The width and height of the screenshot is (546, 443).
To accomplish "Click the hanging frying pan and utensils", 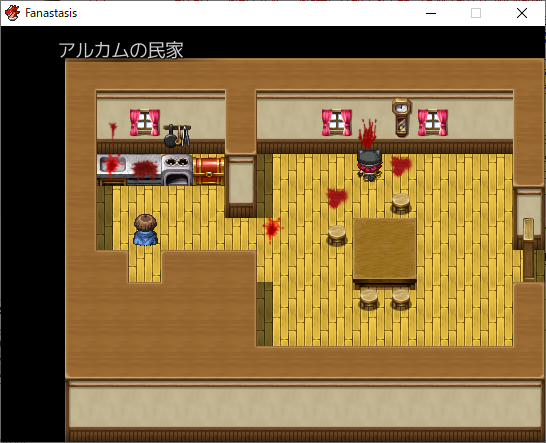I will (177, 136).
